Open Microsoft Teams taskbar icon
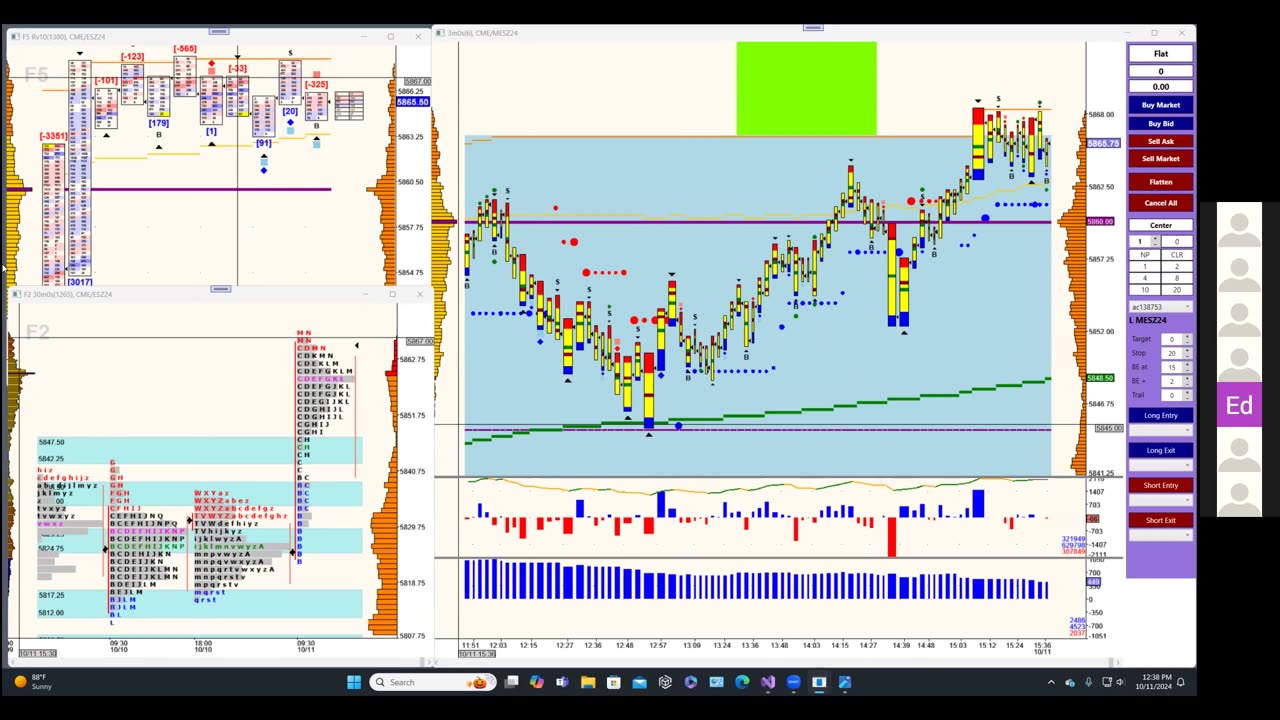The height and width of the screenshot is (720, 1280). (x=562, y=682)
